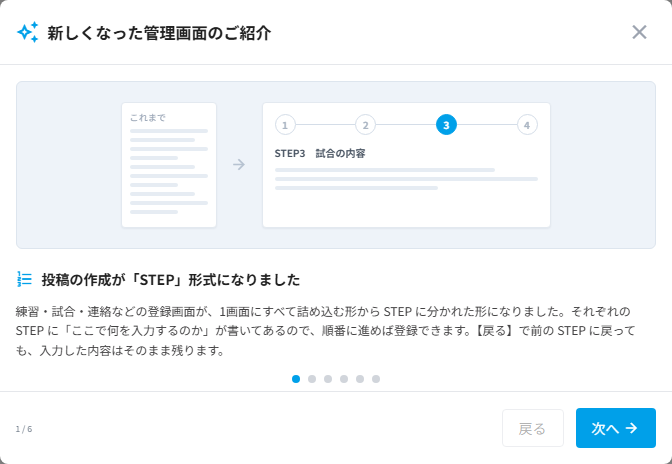The height and width of the screenshot is (464, 672).
Task: Select the first pagination dot
Action: (x=296, y=379)
